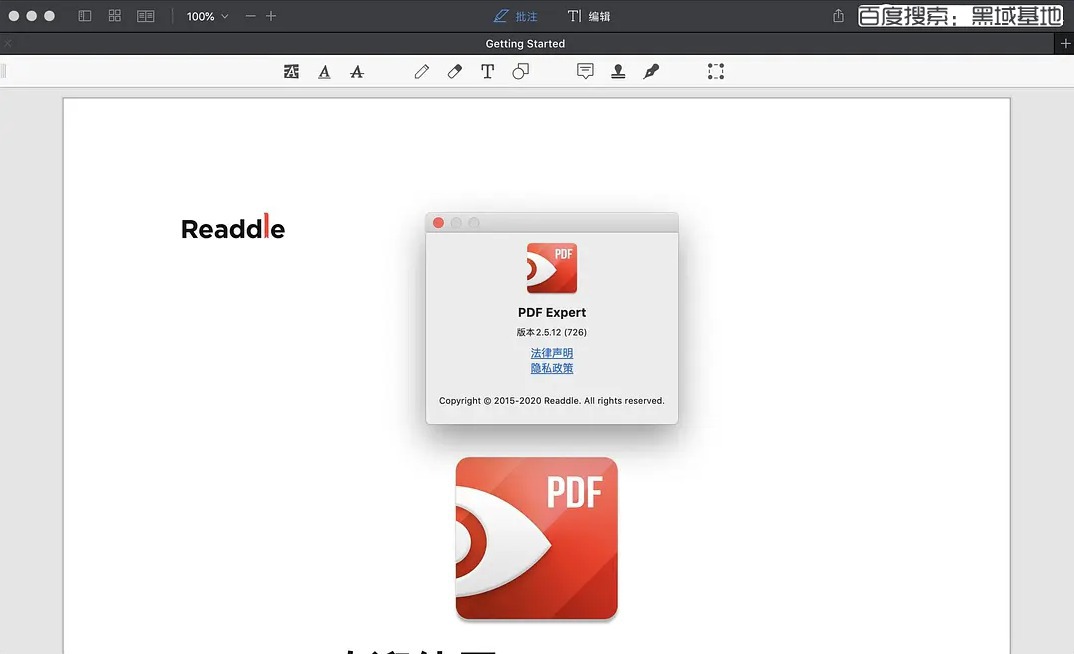Switch to page thumbnails grid view
Image resolution: width=1074 pixels, height=654 pixels.
pos(115,16)
